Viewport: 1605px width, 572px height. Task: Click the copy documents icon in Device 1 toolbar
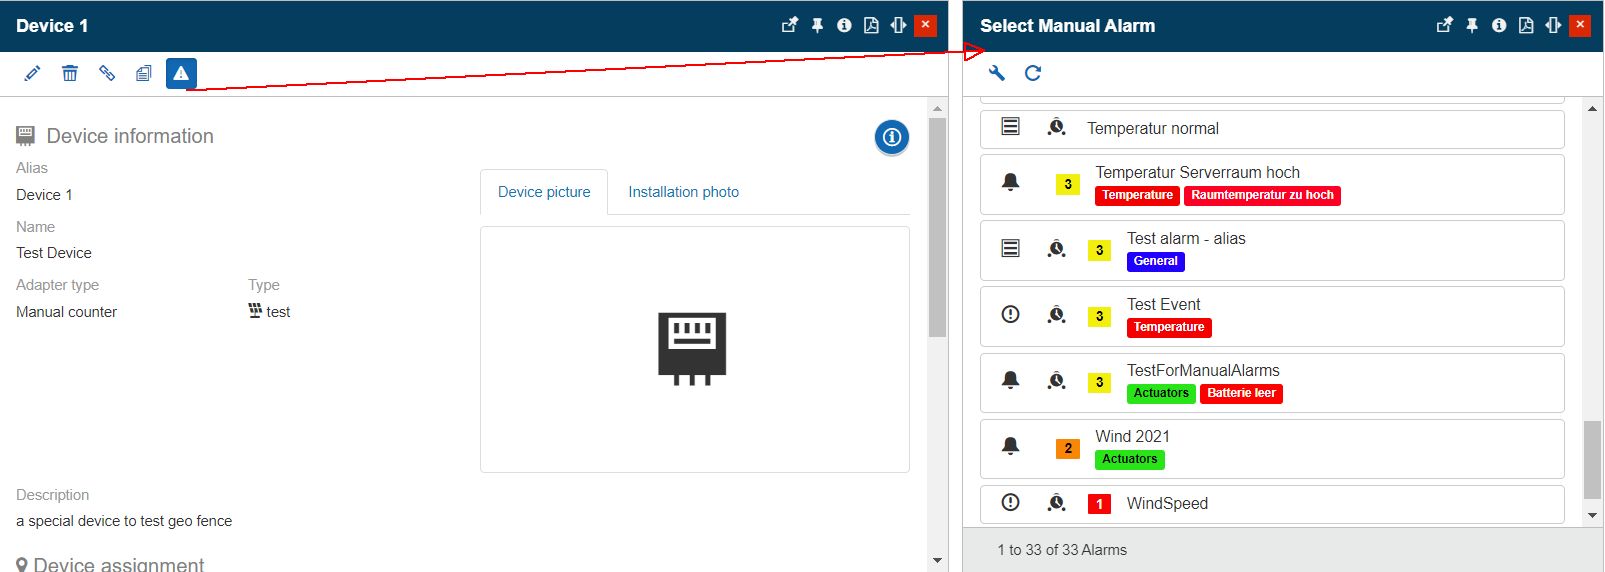[x=144, y=73]
